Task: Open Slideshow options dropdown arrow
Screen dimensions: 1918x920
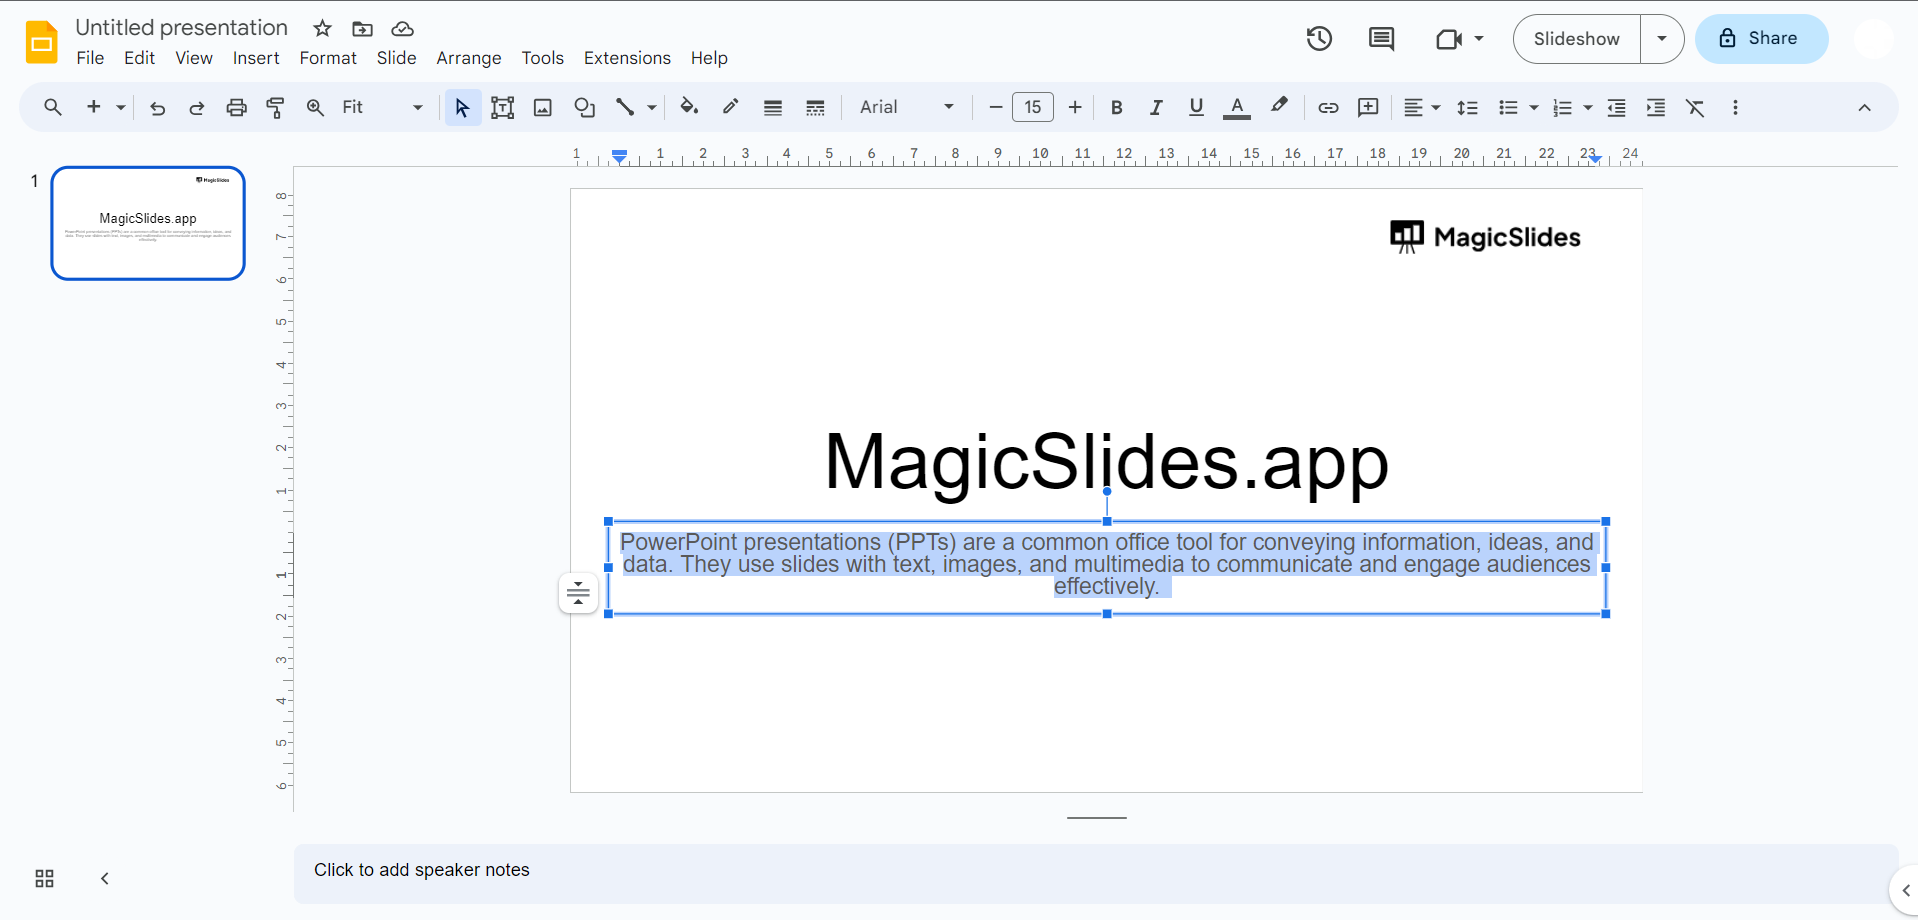Action: click(1662, 39)
